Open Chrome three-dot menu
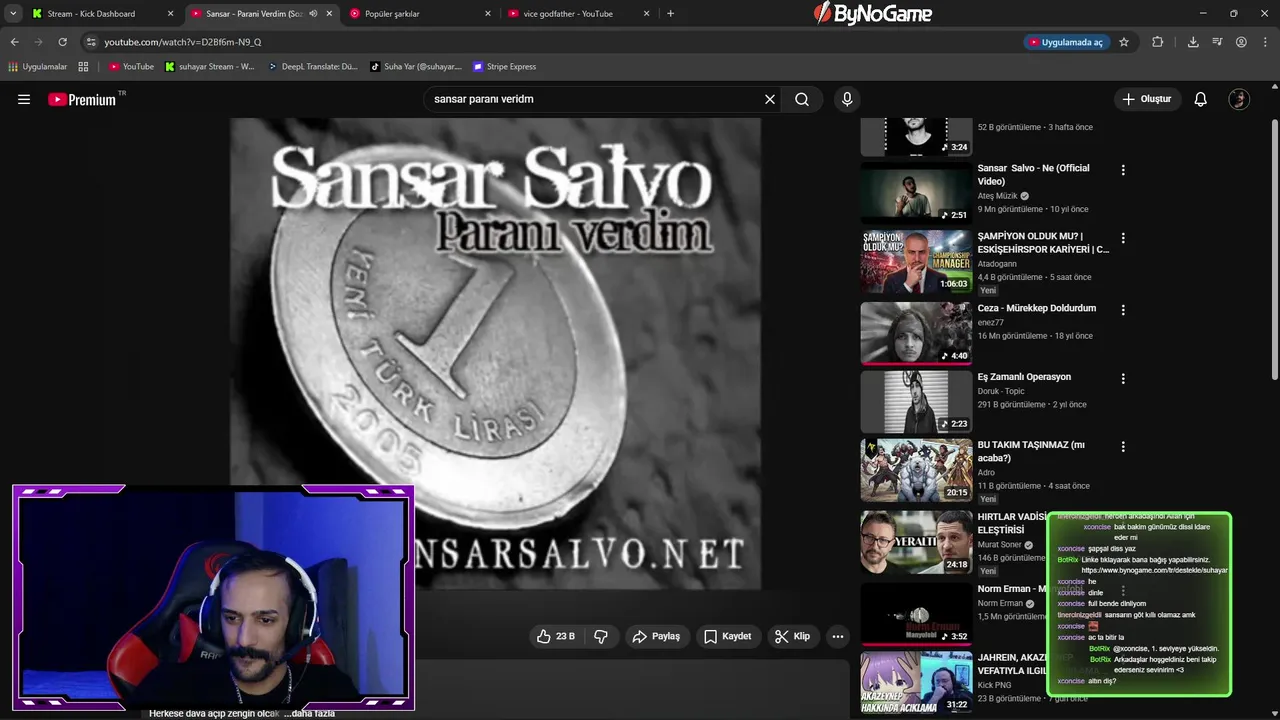This screenshot has width=1280, height=720. [x=1265, y=42]
